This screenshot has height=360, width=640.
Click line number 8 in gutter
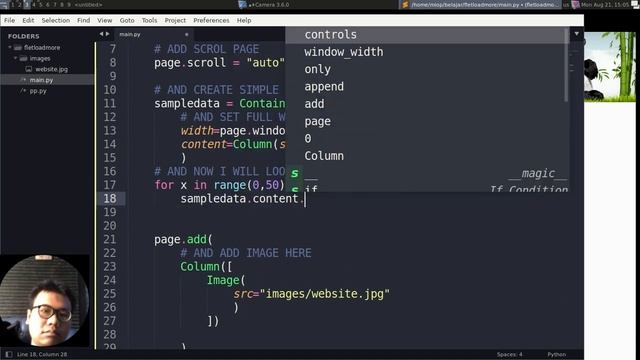point(113,63)
